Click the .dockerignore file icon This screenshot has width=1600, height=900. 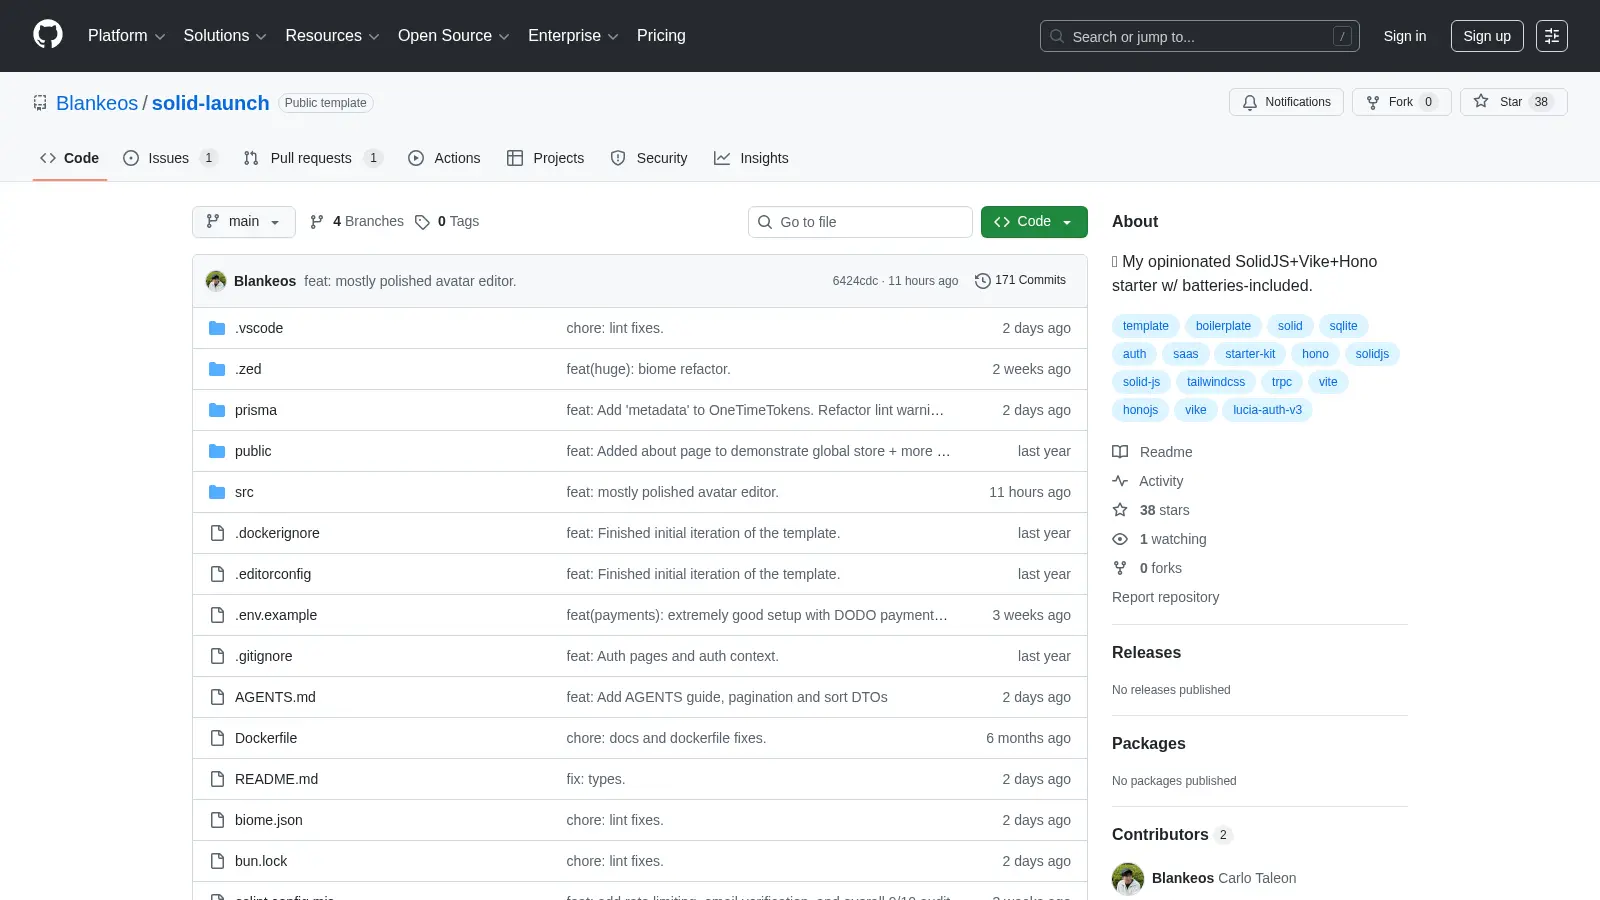[x=217, y=533]
